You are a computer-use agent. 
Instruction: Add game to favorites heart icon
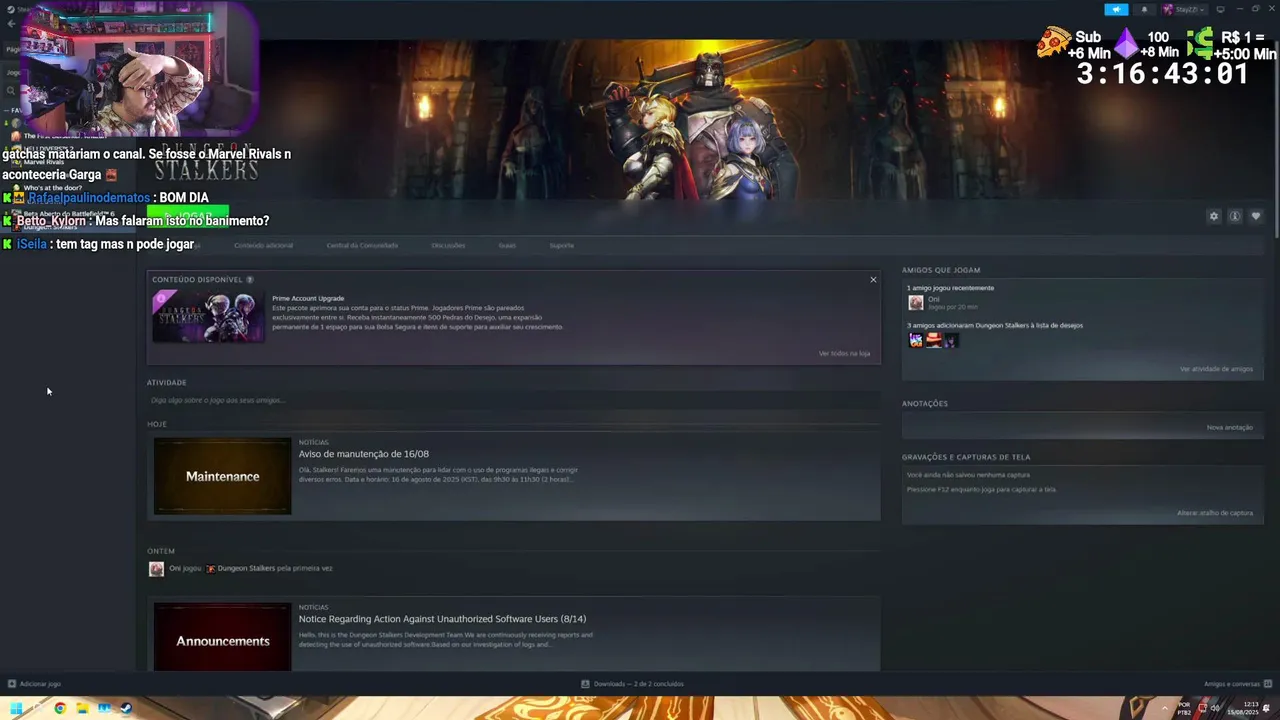click(1256, 216)
